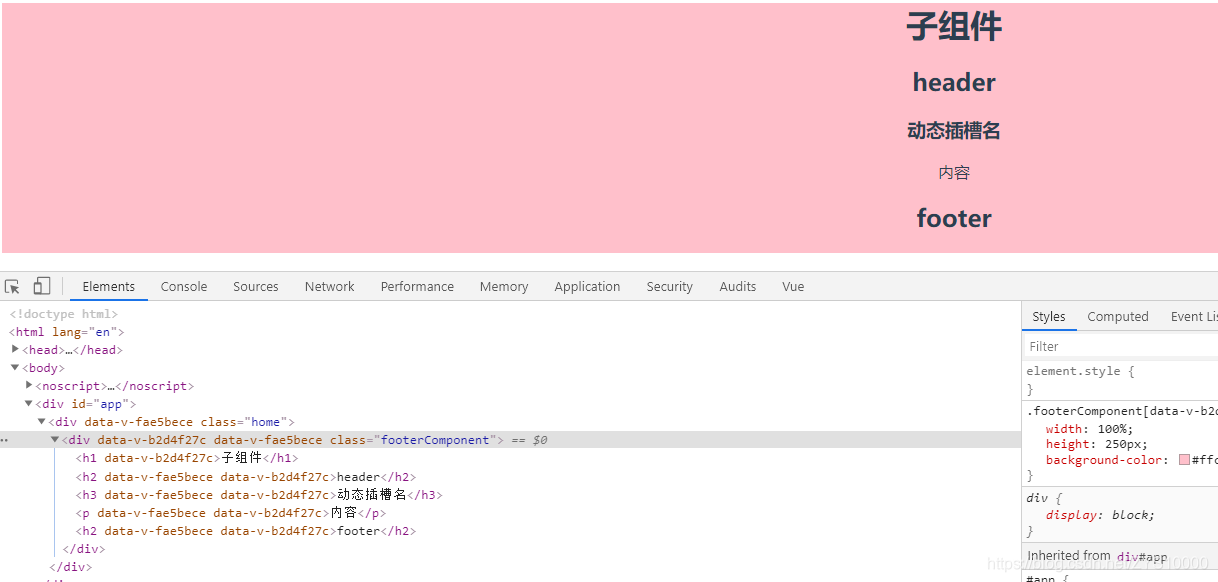1218x582 pixels.
Task: Collapse the div class="home" node
Action: coord(42,422)
